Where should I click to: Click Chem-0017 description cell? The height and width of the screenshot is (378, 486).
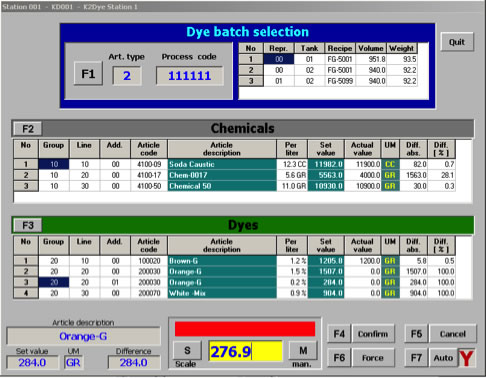(x=222, y=175)
